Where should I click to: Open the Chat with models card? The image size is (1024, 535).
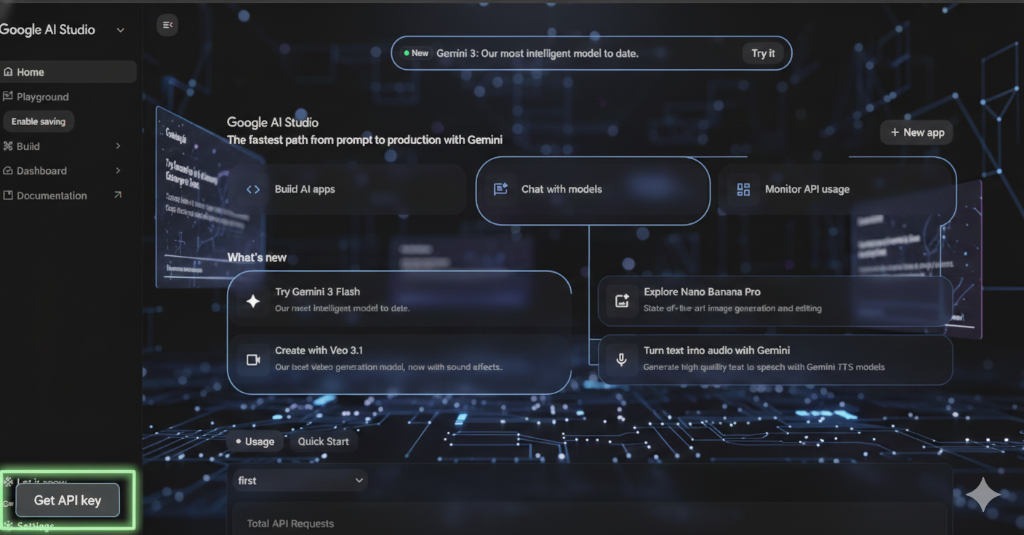pos(593,191)
